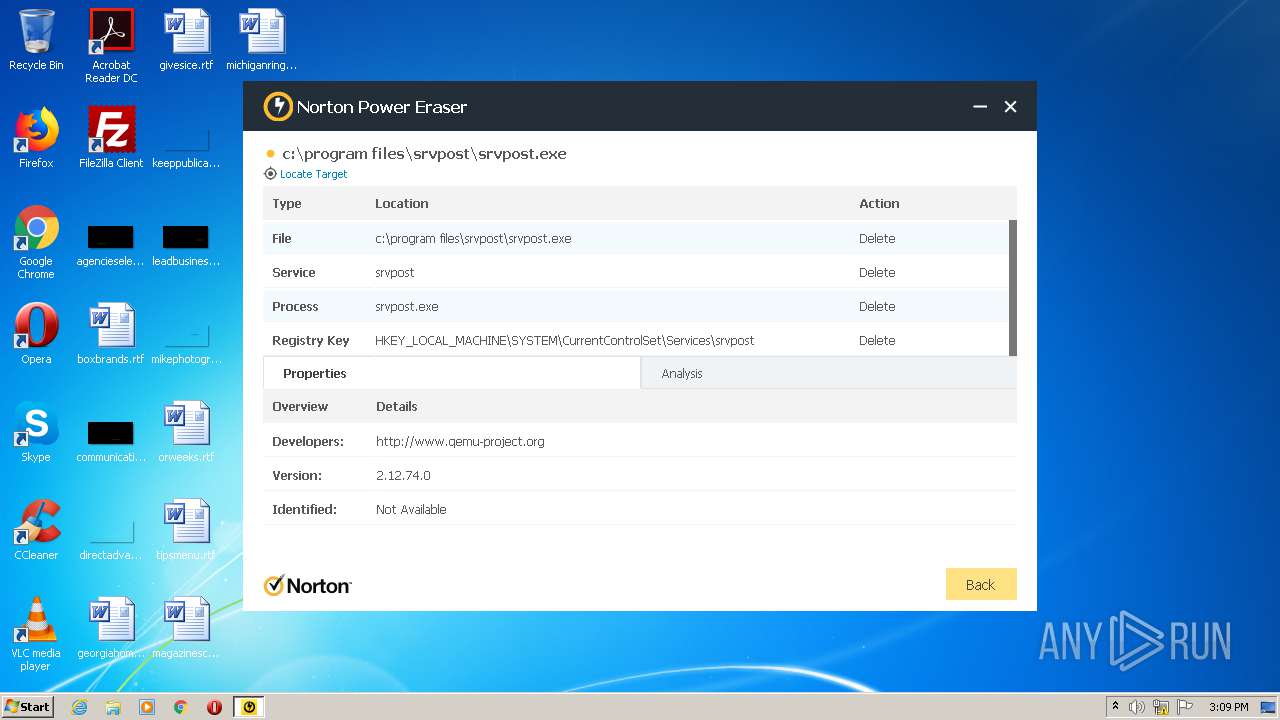Open Acrobat Reader DC desktop icon
Viewport: 1280px width, 720px height.
pos(111,46)
